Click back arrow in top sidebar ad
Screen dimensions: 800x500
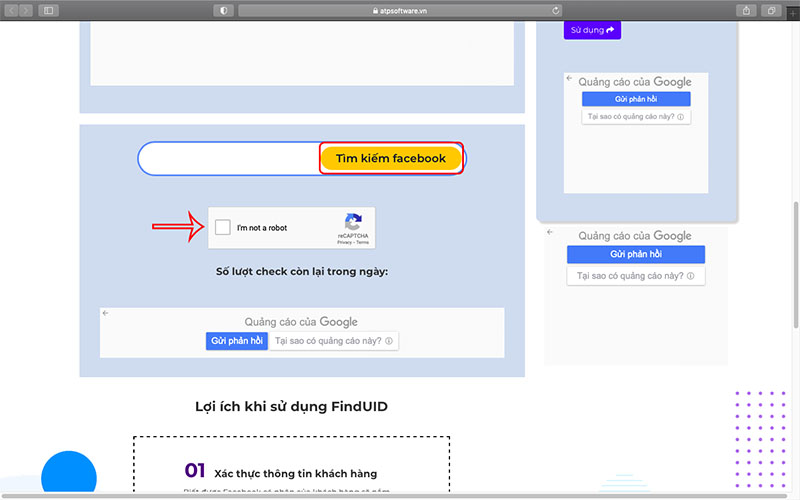pyautogui.click(x=569, y=78)
